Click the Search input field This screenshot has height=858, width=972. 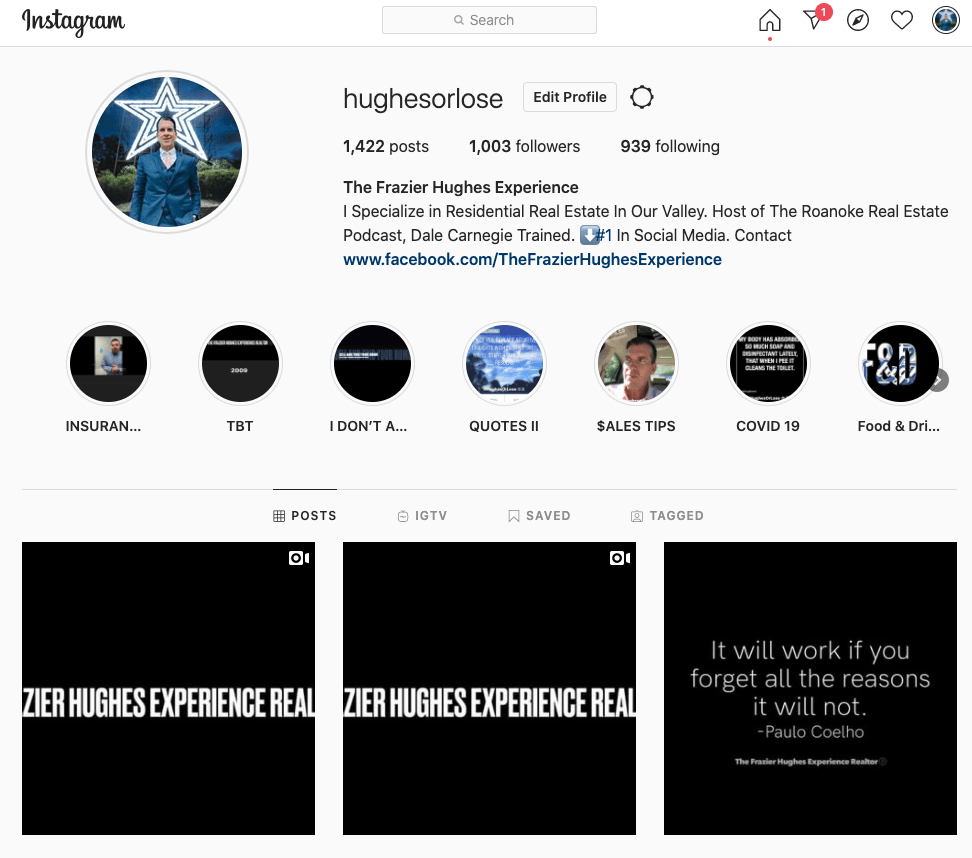pos(489,20)
